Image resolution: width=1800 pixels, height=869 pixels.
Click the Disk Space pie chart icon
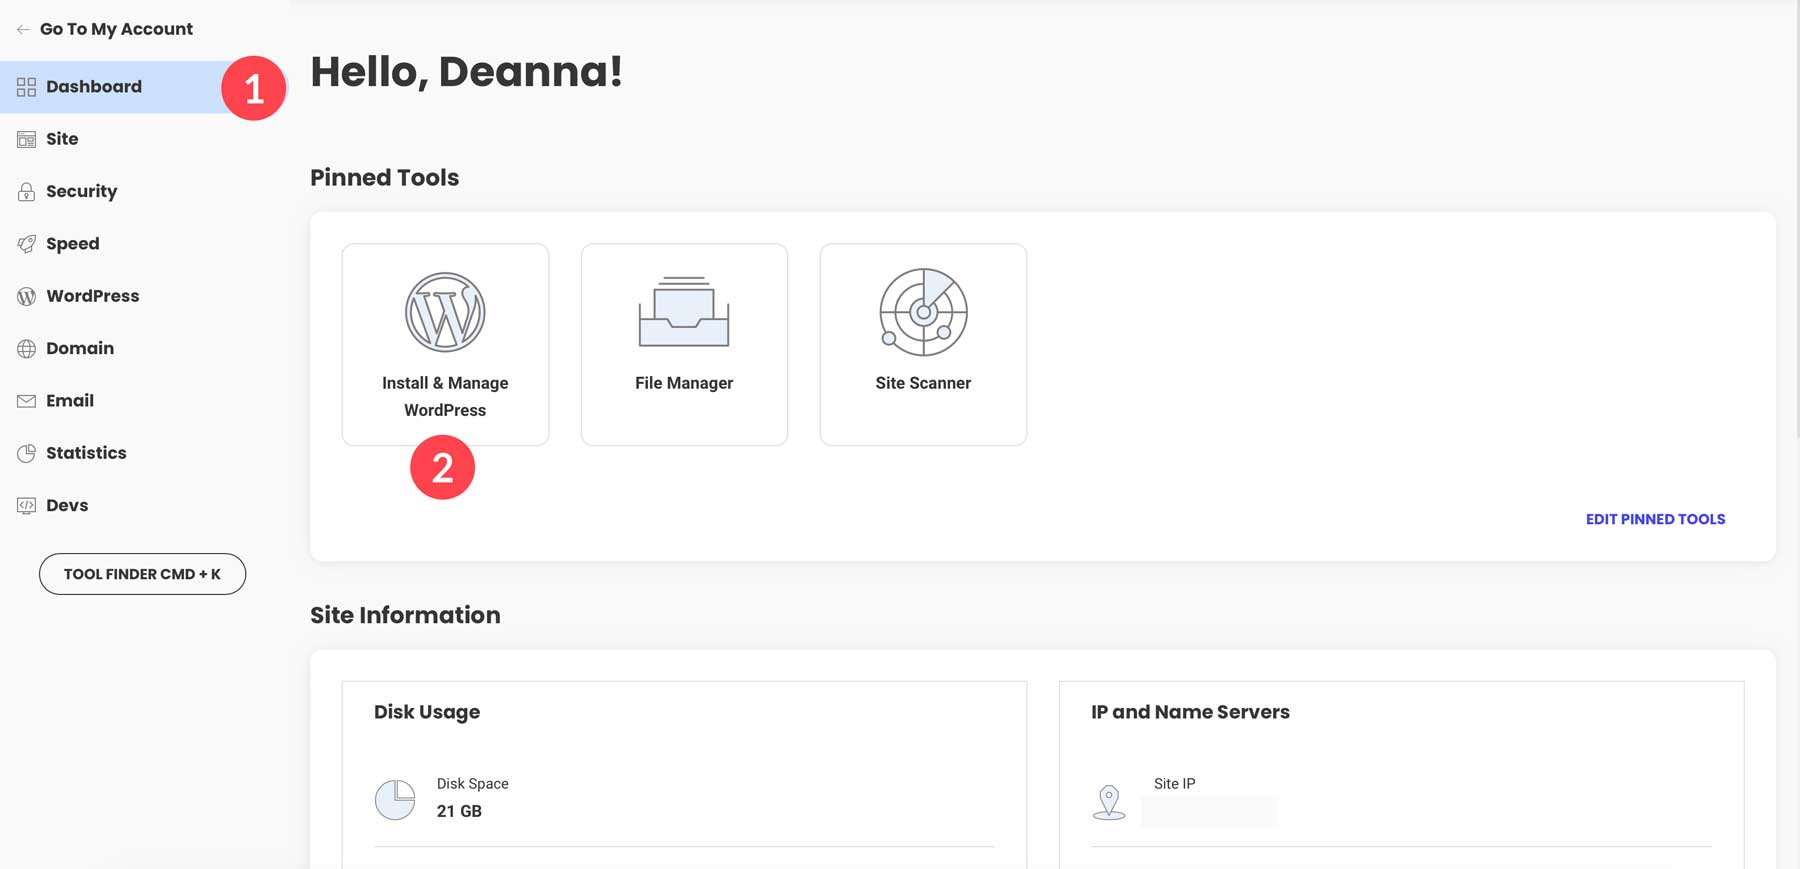pyautogui.click(x=395, y=800)
